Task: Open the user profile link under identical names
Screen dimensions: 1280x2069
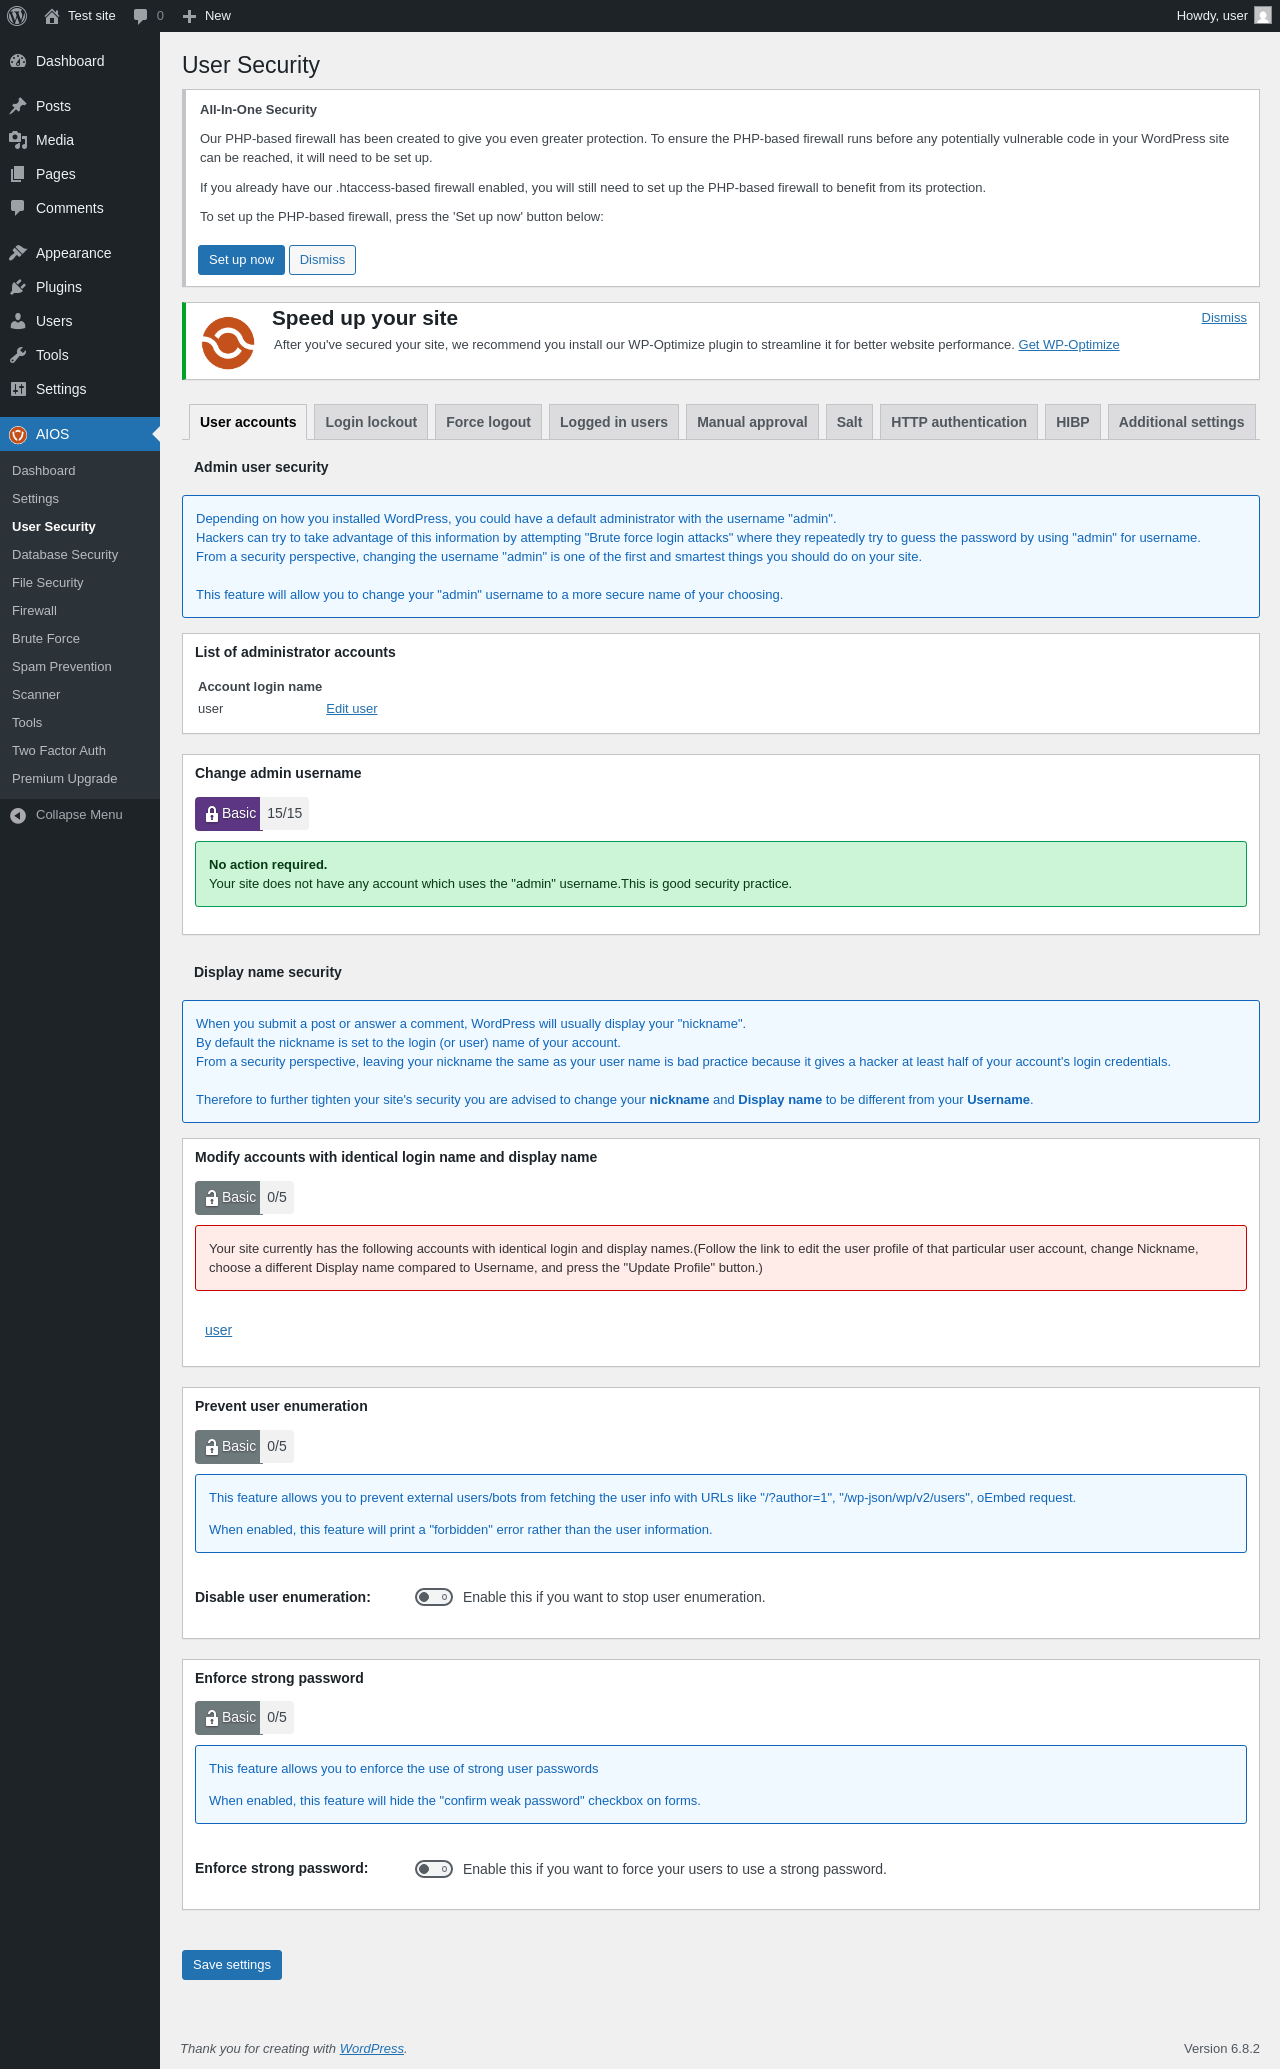Action: click(x=218, y=1330)
